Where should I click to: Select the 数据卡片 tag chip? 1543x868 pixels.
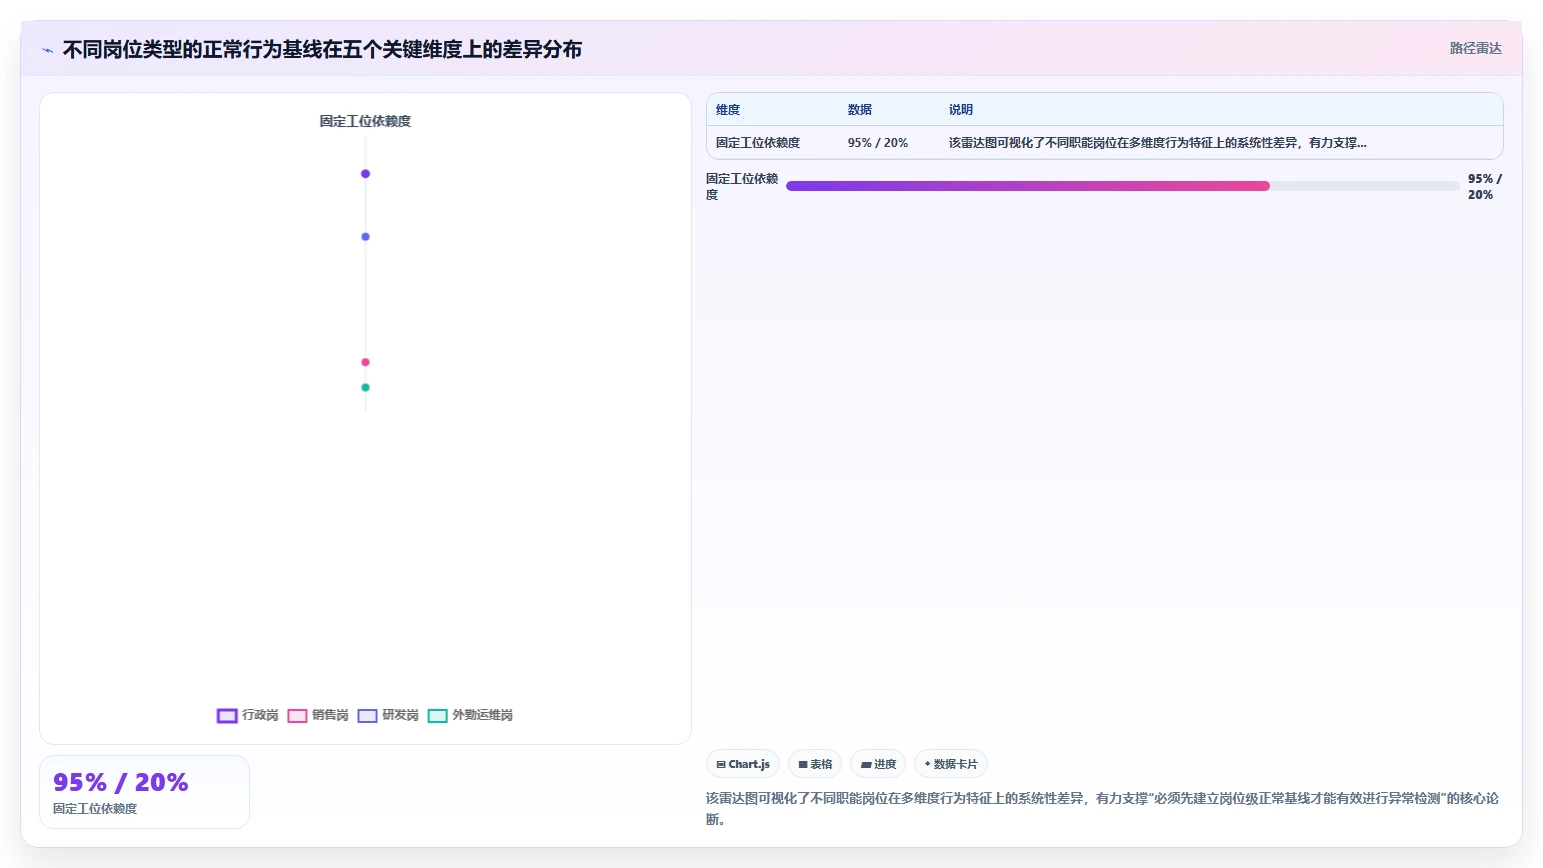click(951, 764)
